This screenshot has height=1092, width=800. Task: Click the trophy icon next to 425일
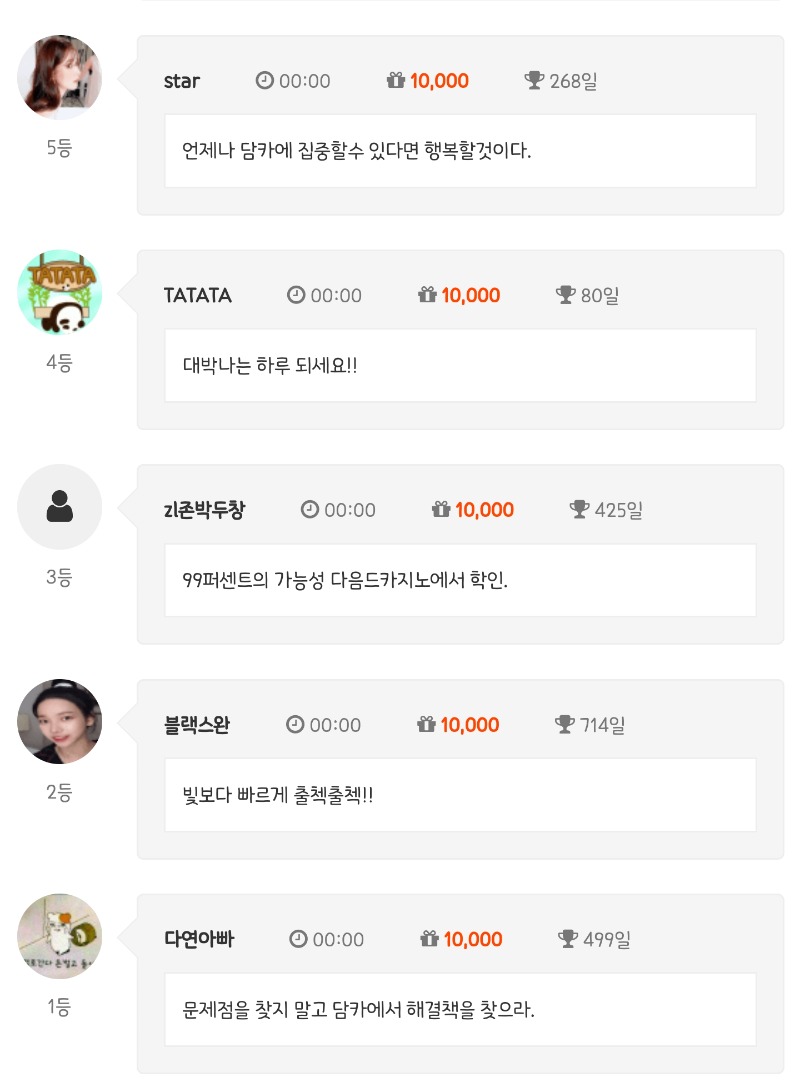[580, 510]
